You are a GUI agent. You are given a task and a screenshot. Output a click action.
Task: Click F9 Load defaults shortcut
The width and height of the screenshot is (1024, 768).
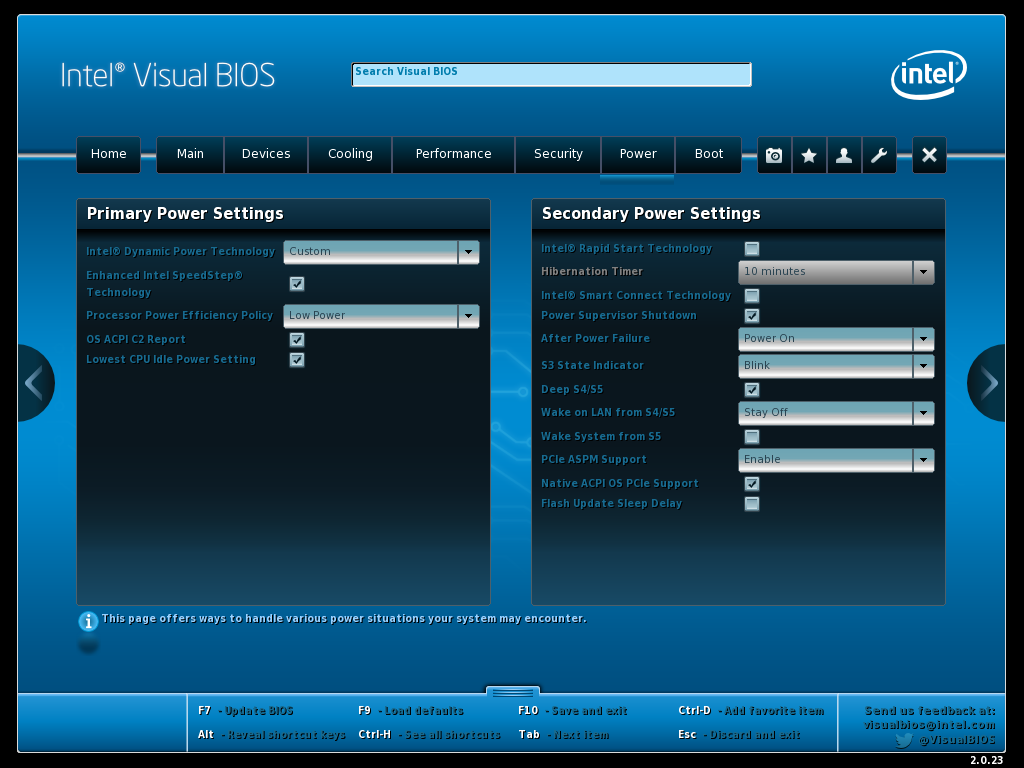411,711
